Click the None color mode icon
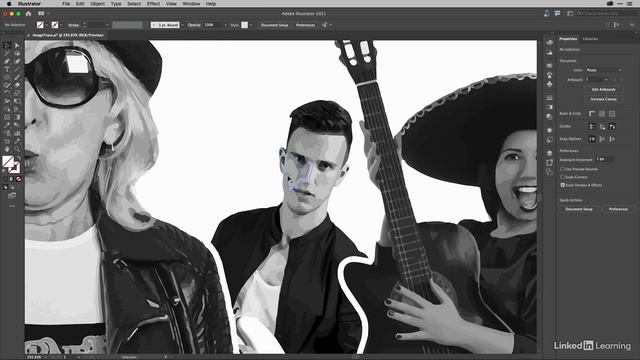The image size is (640, 360). click(x=18, y=179)
